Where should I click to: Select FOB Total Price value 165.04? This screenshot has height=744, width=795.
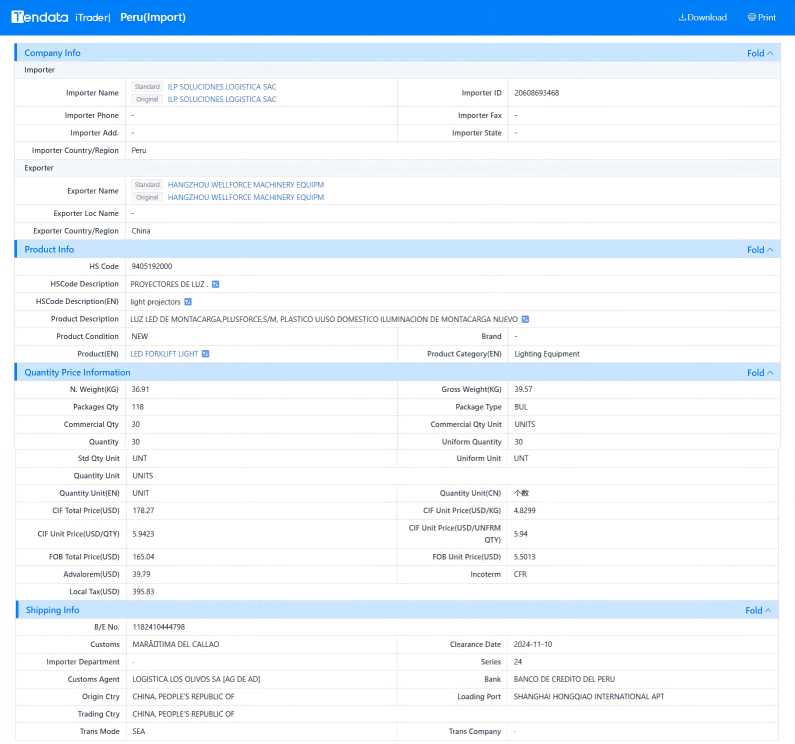point(143,557)
